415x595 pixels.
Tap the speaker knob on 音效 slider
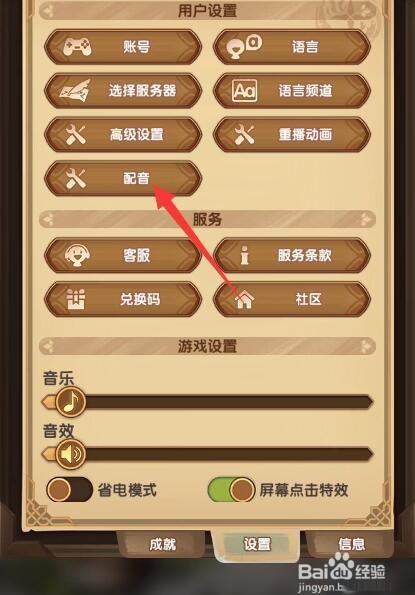point(70,454)
